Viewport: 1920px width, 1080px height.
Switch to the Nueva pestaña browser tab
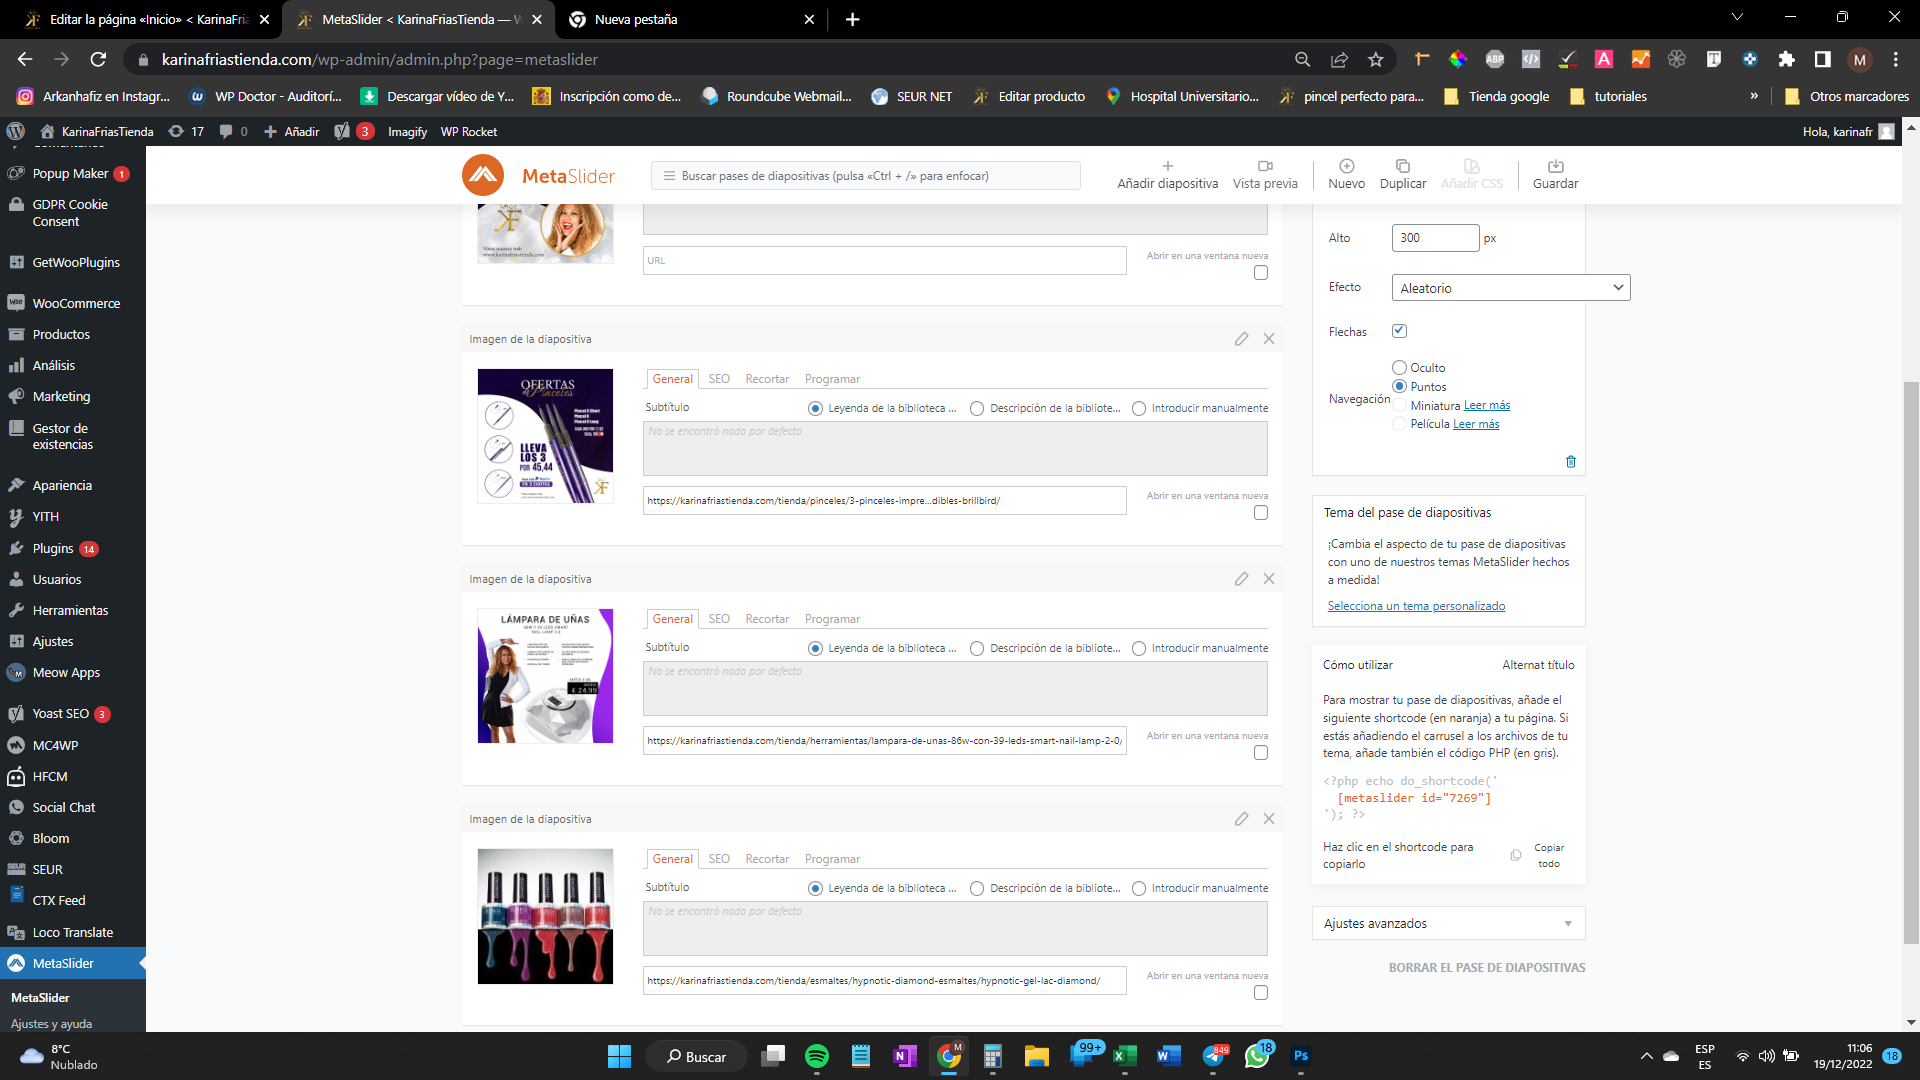coord(688,19)
